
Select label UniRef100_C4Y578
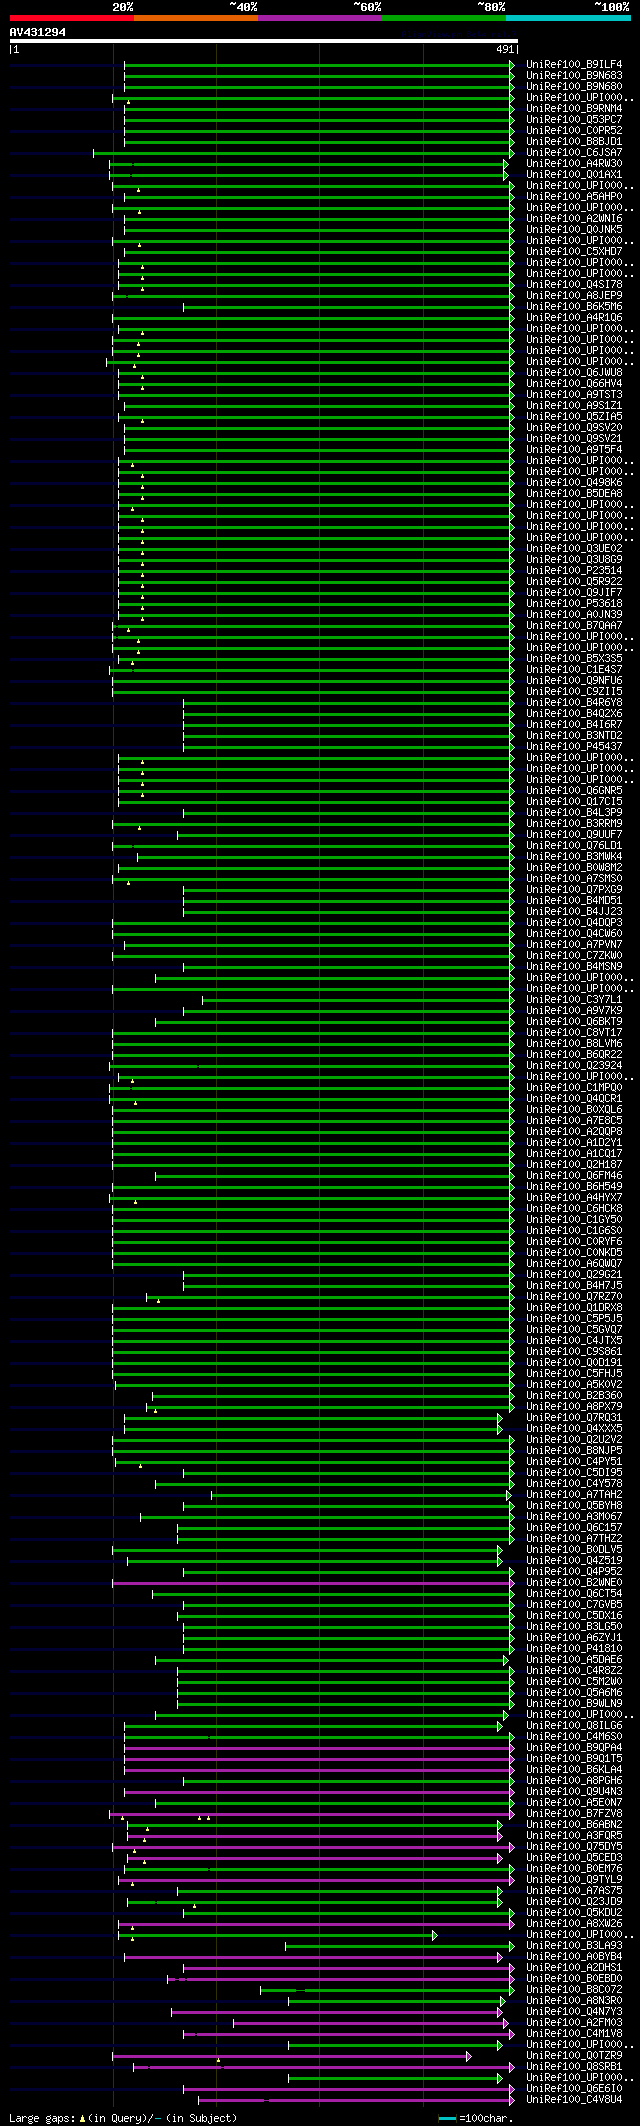point(574,1484)
